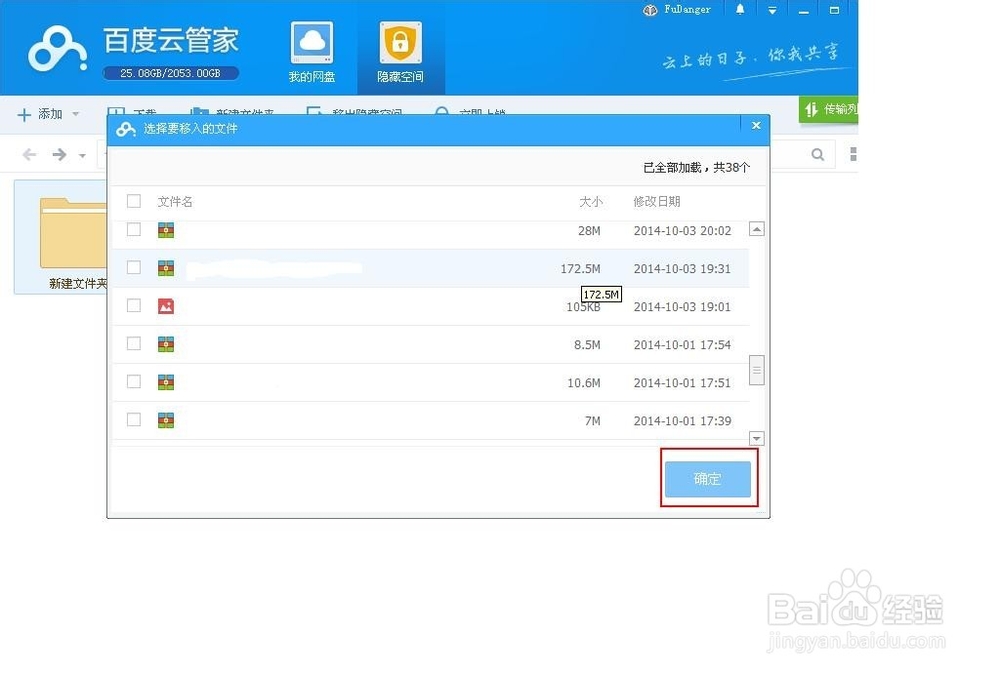Image resolution: width=1000 pixels, height=675 pixels.
Task: Click the dialog title cloud icon
Action: 126,129
